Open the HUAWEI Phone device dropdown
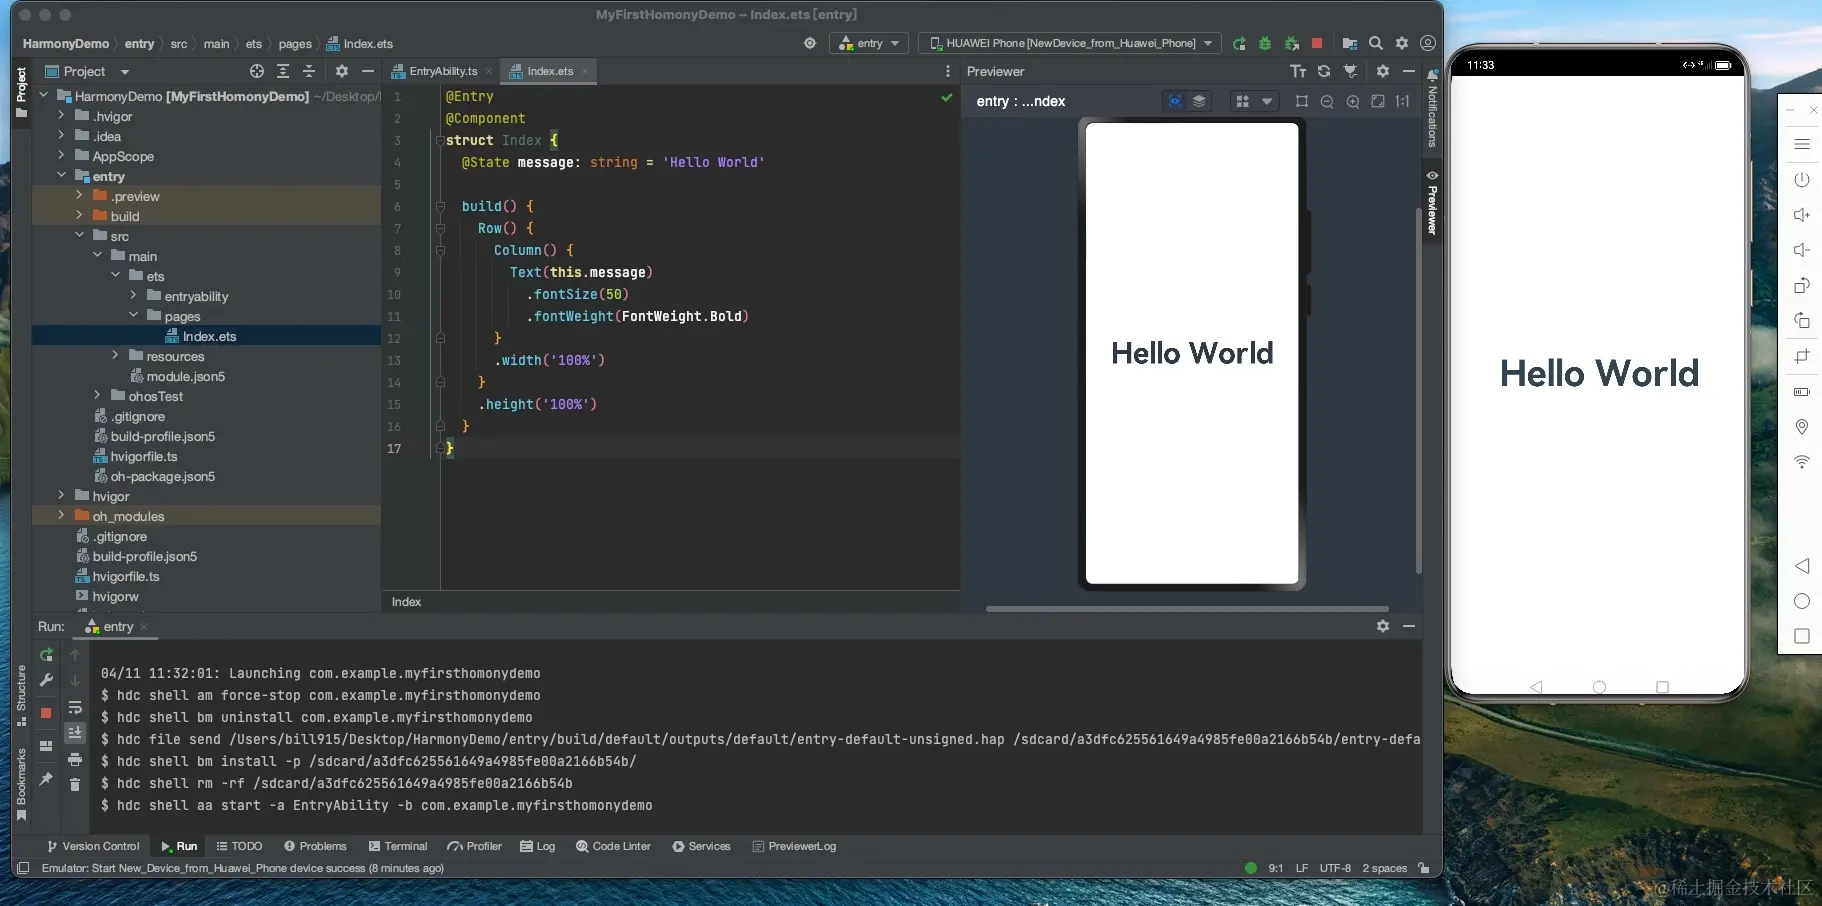Image resolution: width=1822 pixels, height=906 pixels. (x=1071, y=44)
